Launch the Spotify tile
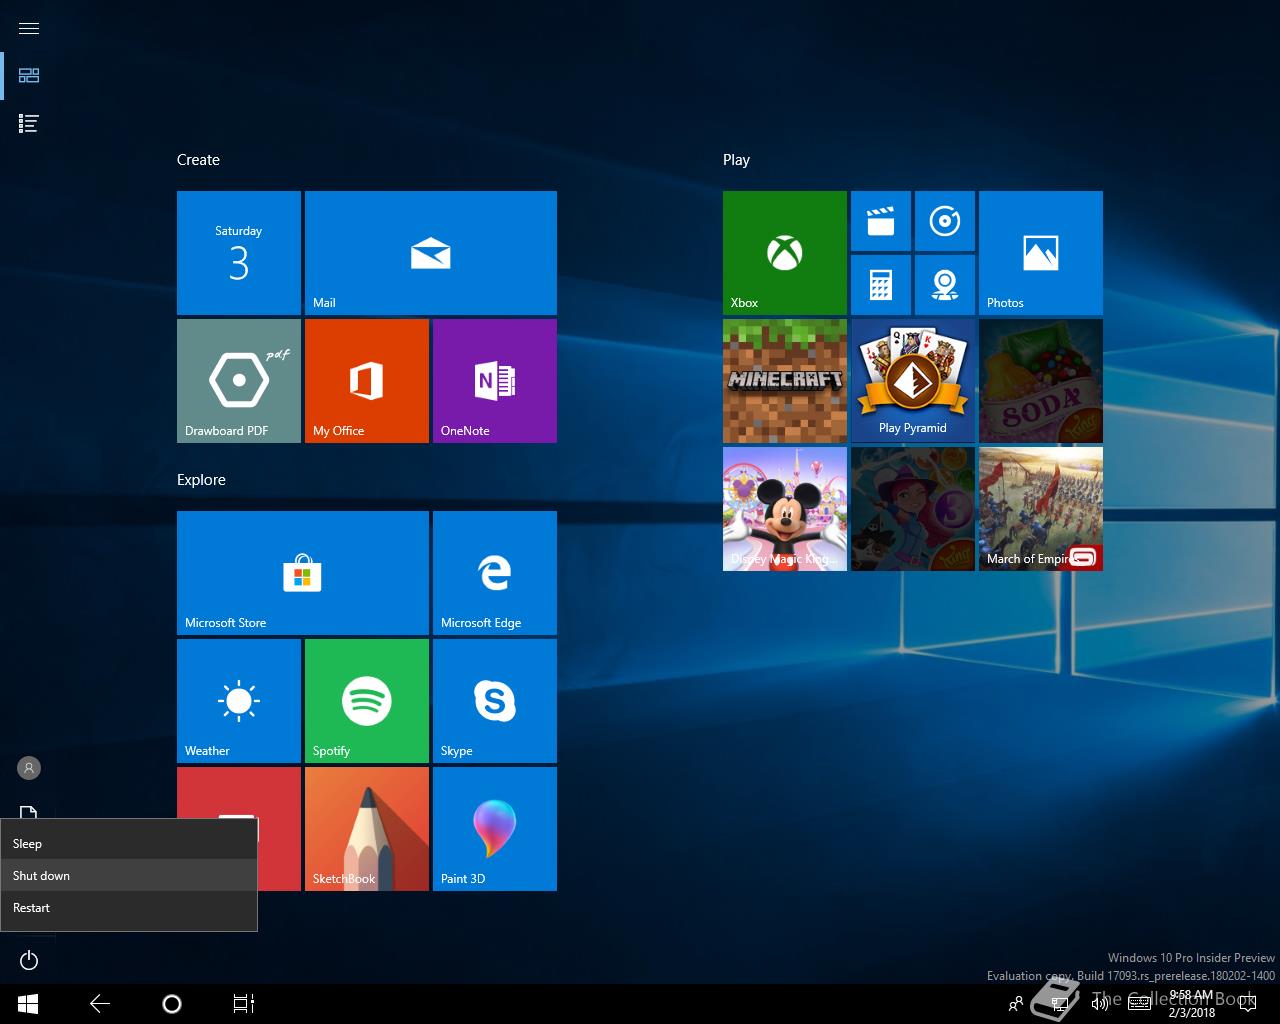1280x1024 pixels. click(367, 701)
